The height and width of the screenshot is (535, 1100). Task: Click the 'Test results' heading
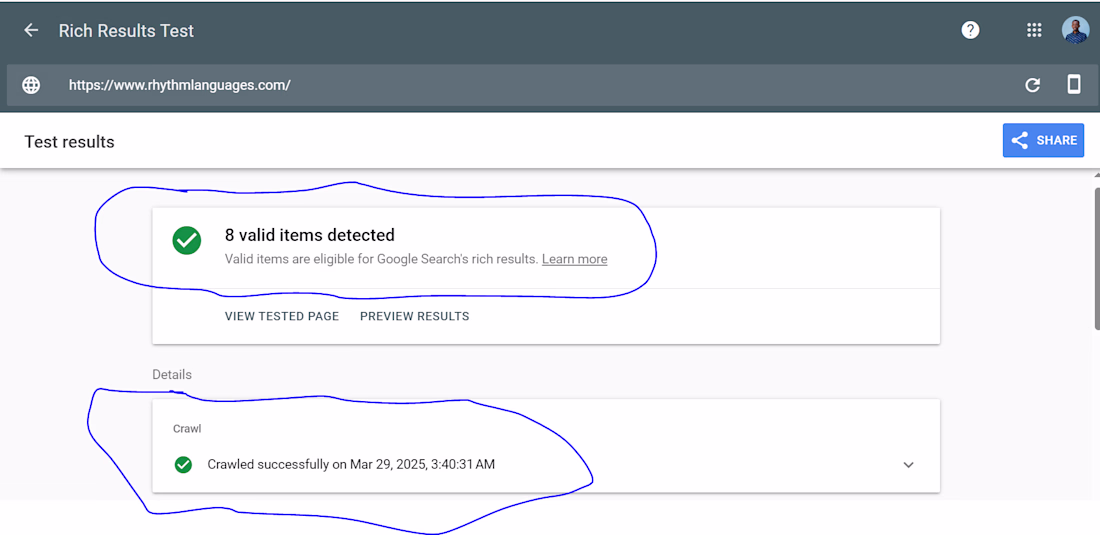[69, 142]
